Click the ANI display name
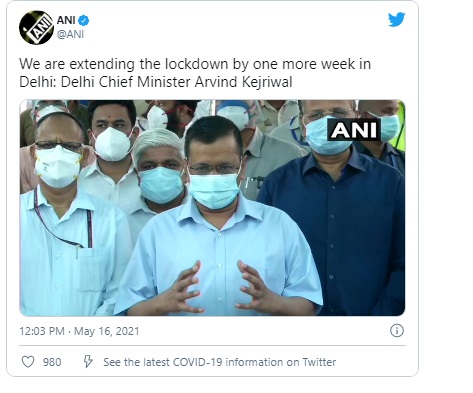The height and width of the screenshot is (393, 473). coord(66,20)
